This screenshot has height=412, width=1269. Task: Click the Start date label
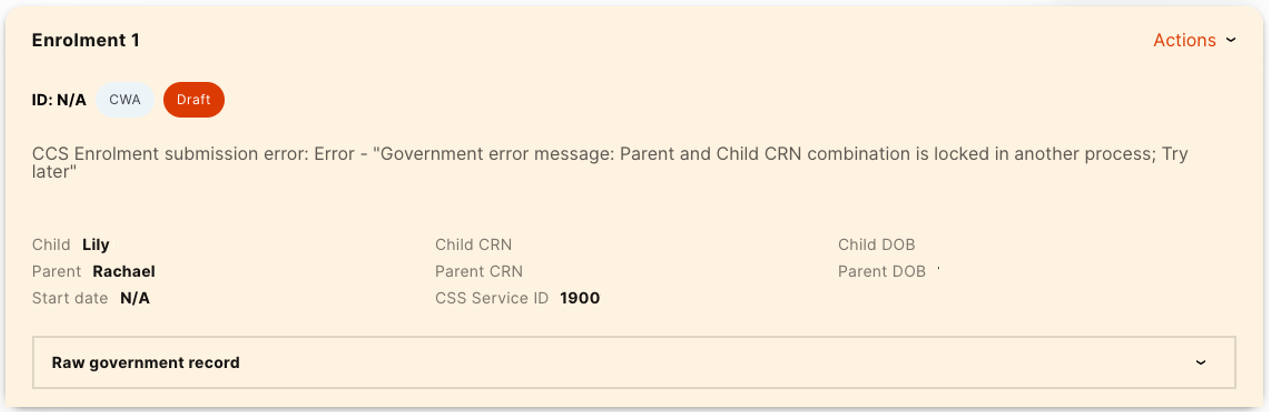[x=70, y=298]
